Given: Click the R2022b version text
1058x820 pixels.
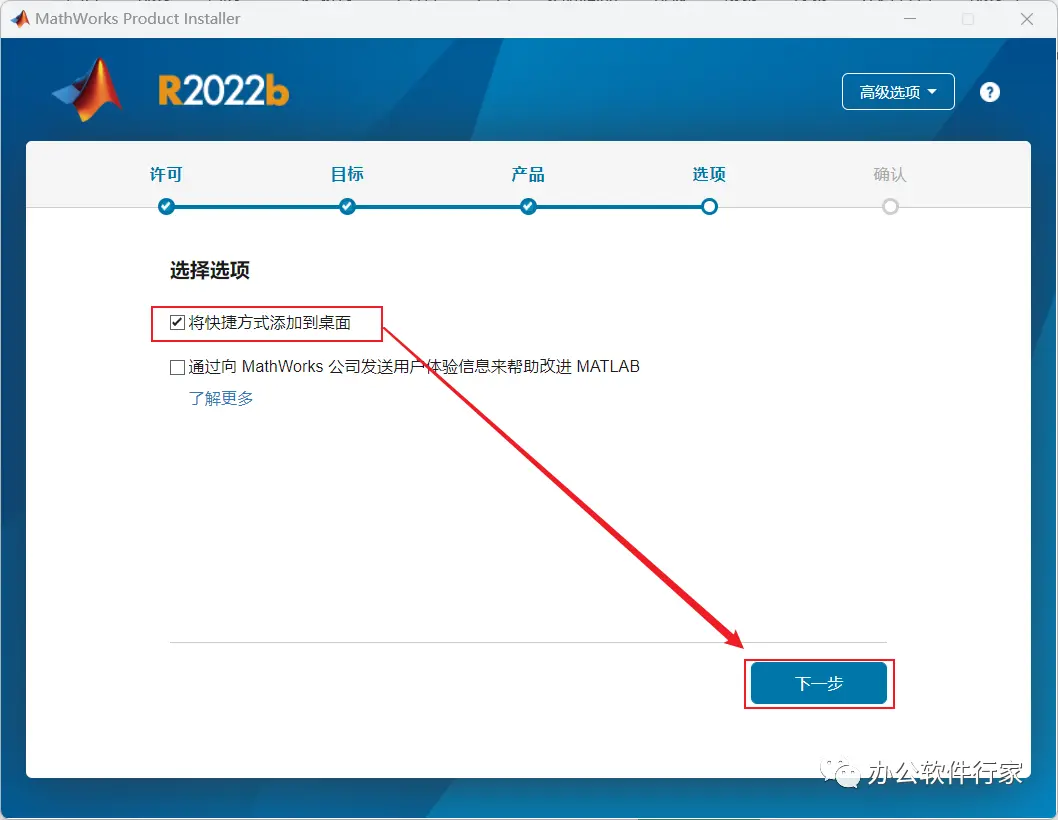Looking at the screenshot, I should click(223, 90).
